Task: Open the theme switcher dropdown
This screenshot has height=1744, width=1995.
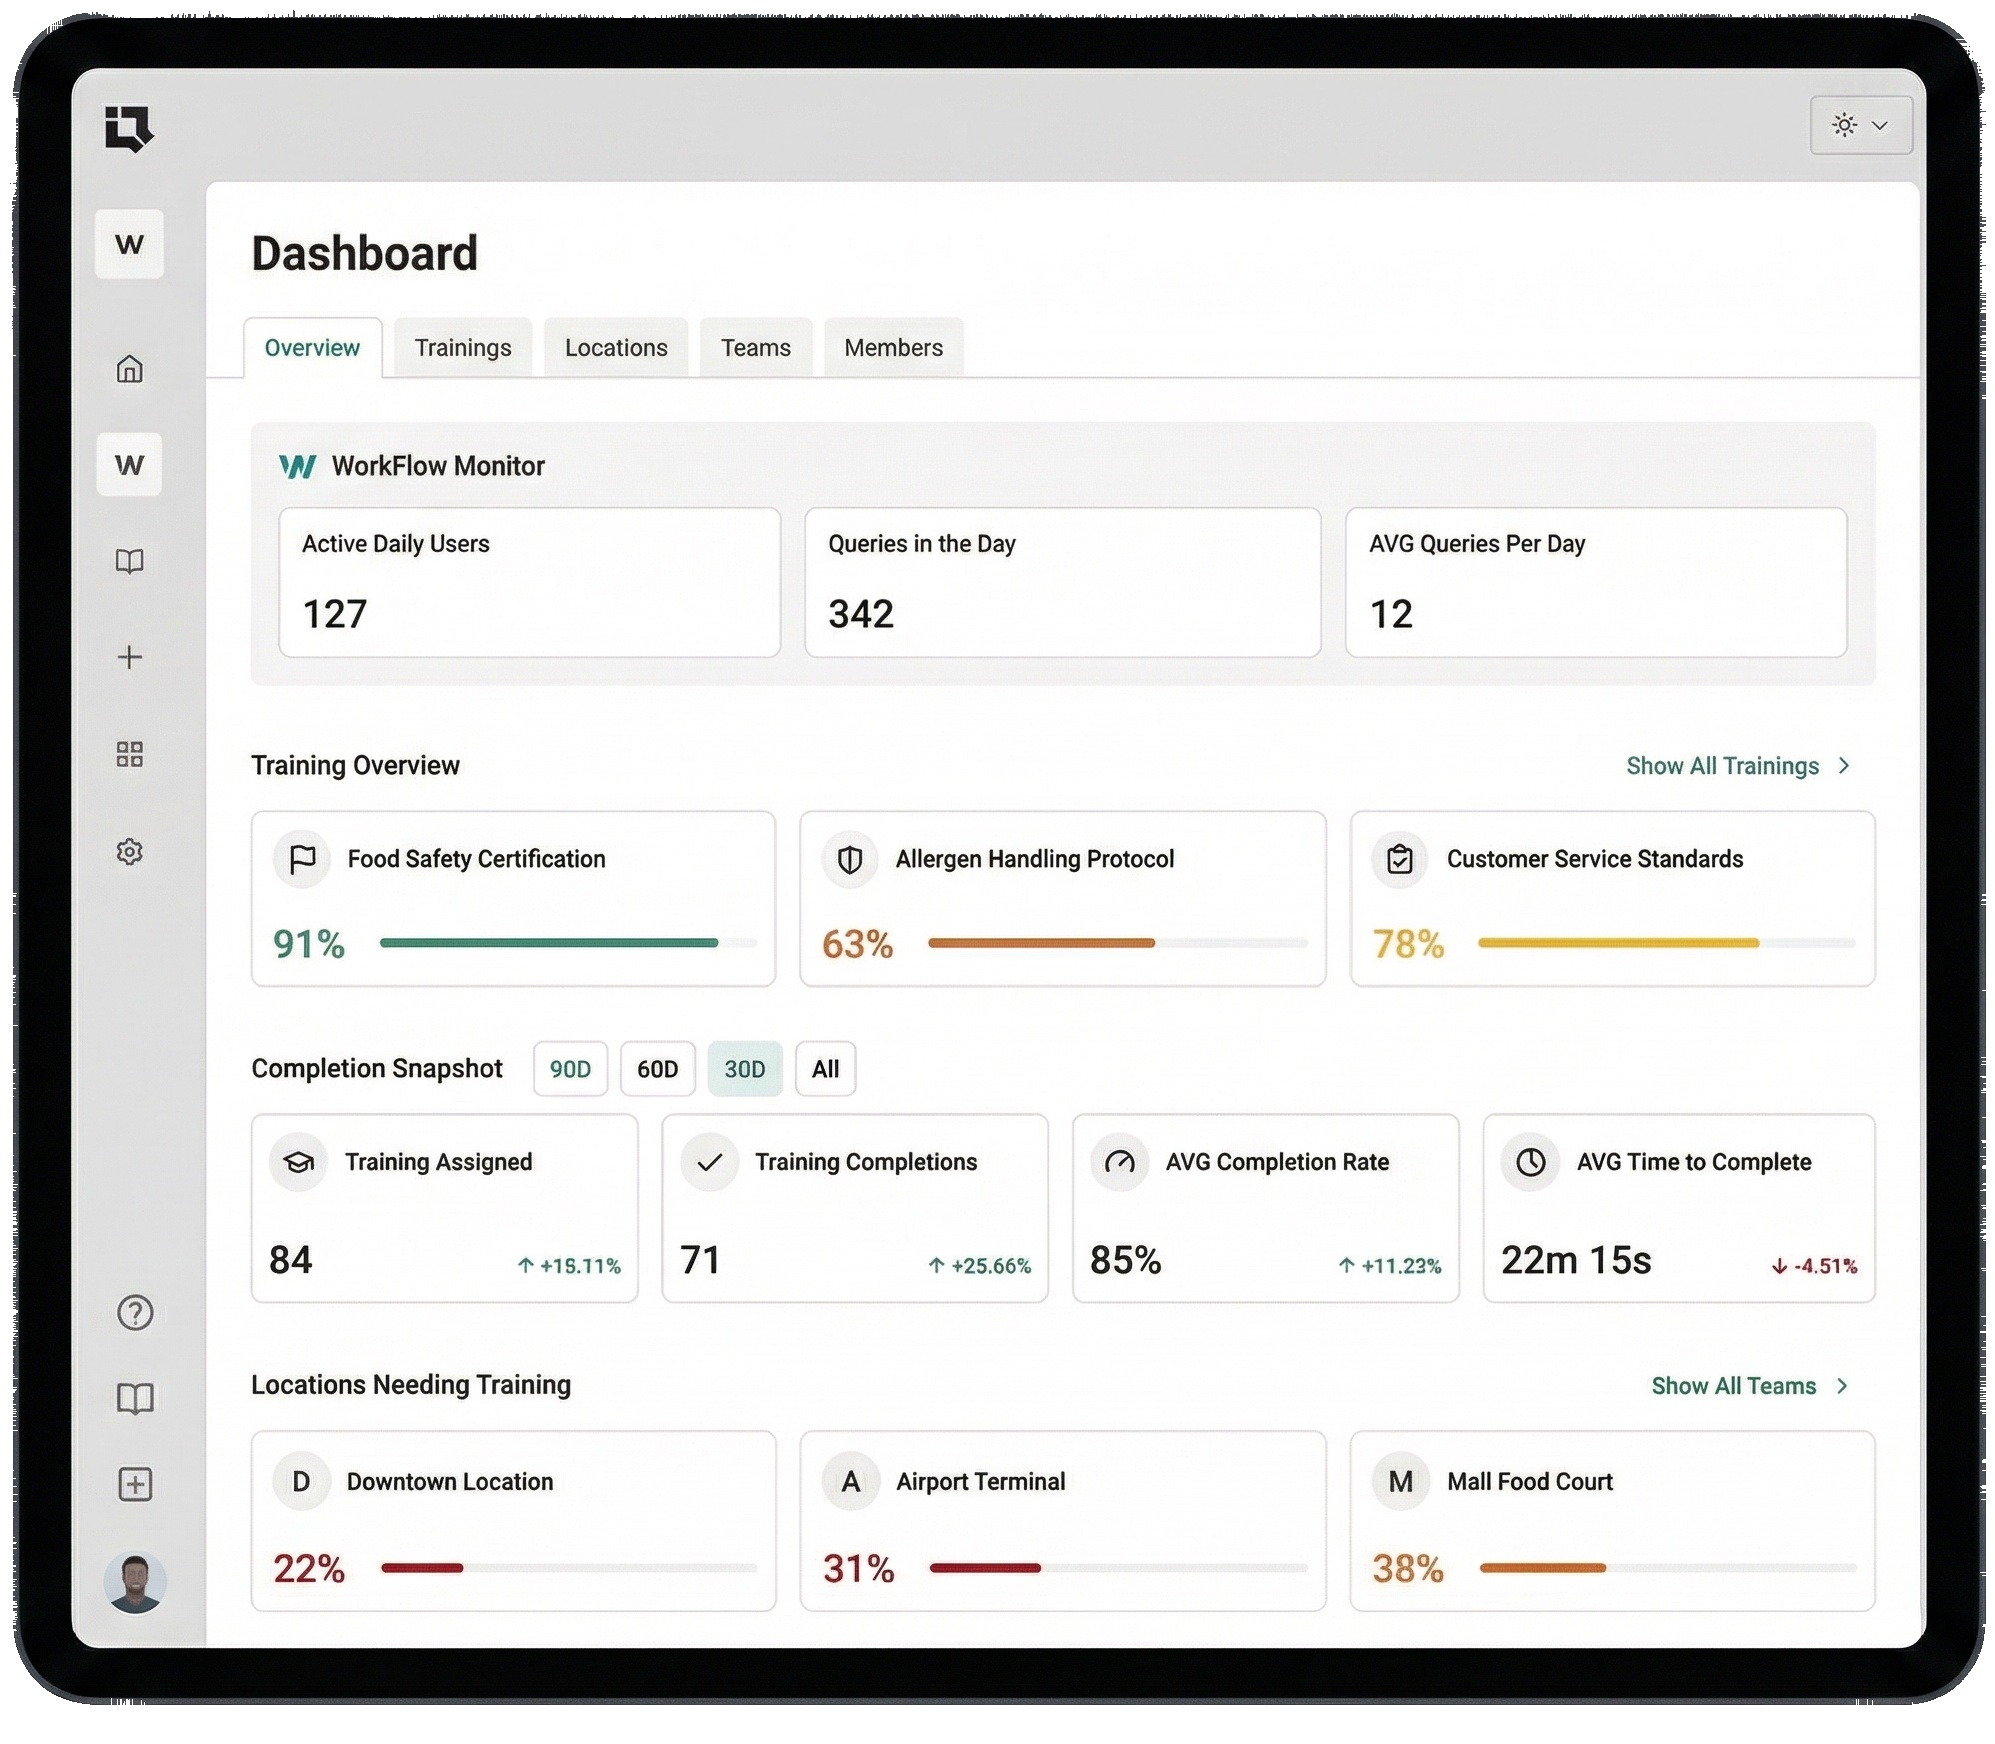Action: pyautogui.click(x=1860, y=124)
